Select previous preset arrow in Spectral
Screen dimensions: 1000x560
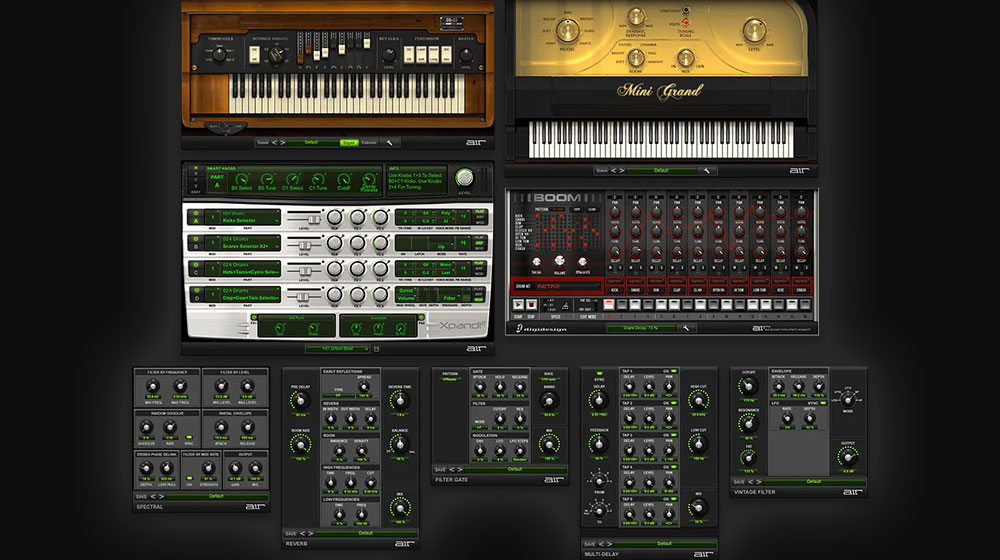click(x=153, y=496)
